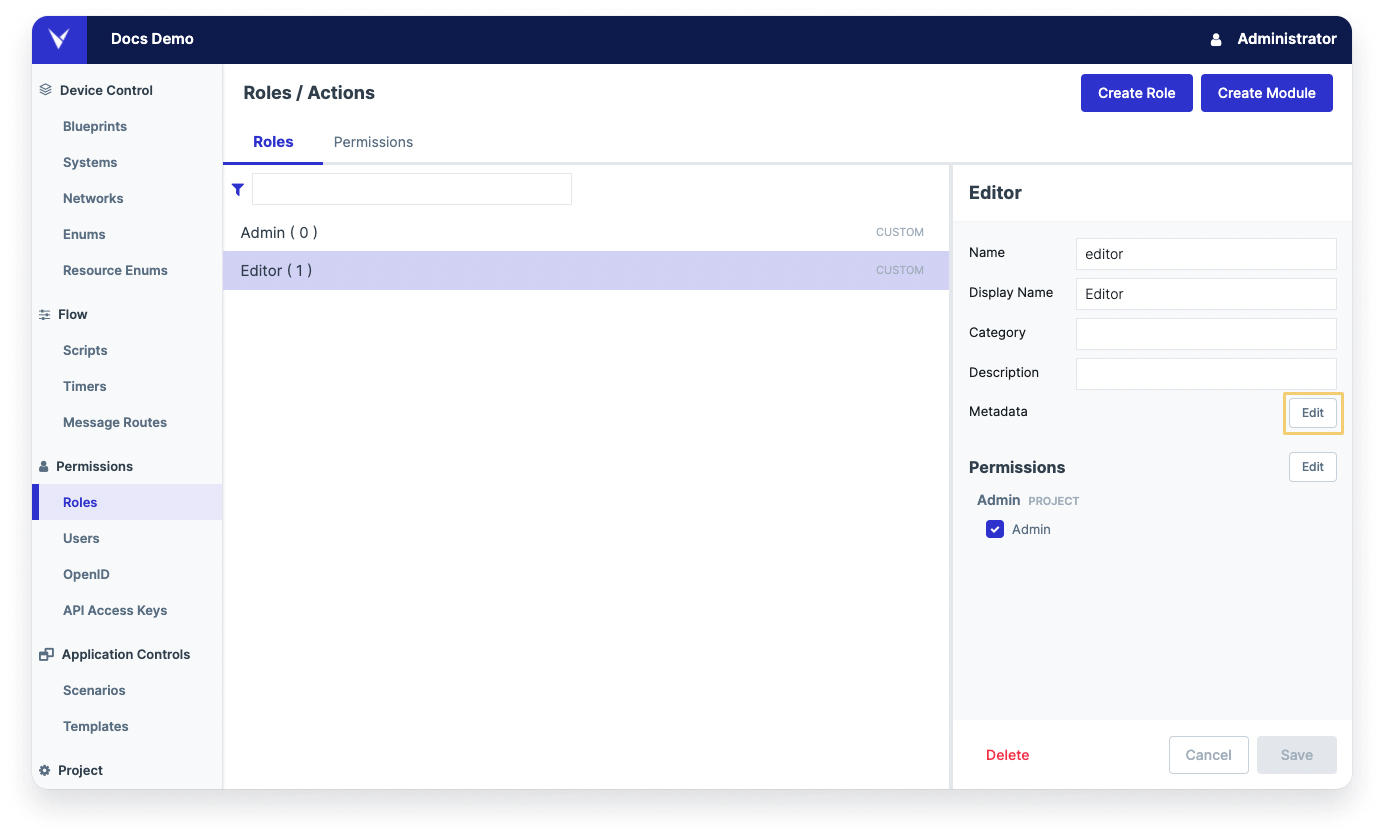1384x837 pixels.
Task: Click the Description input field
Action: pos(1206,374)
